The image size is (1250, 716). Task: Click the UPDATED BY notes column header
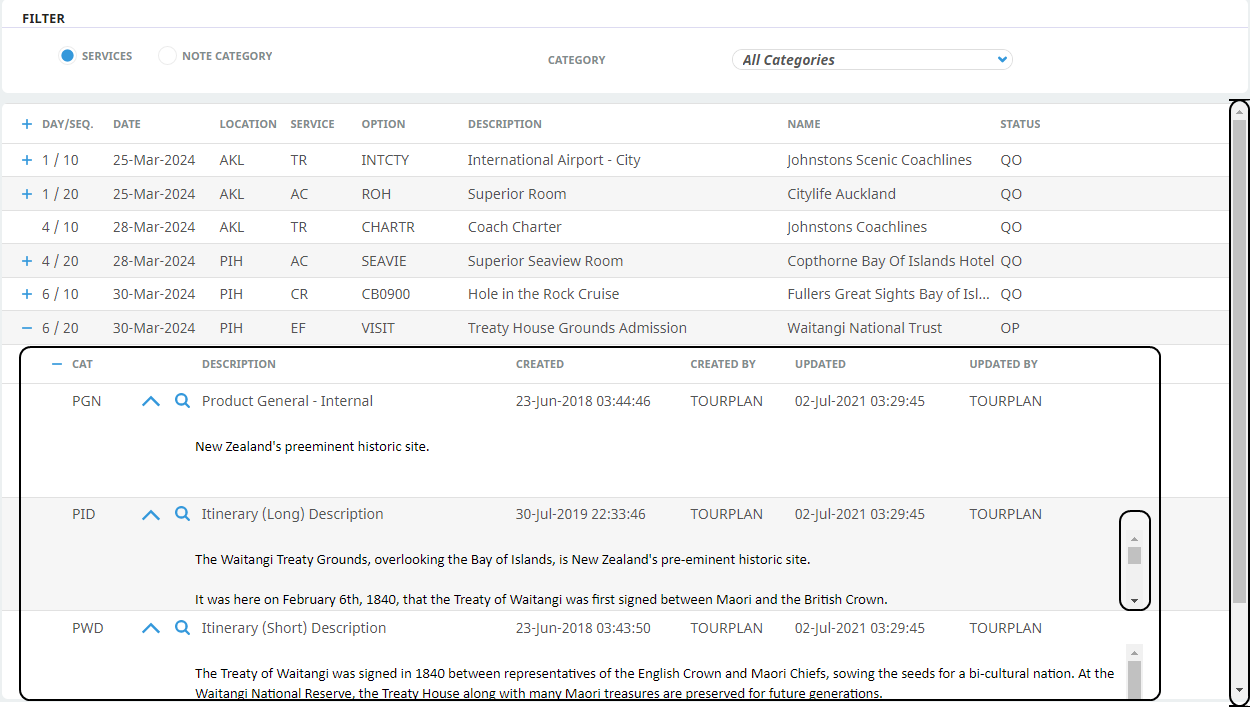point(1003,364)
